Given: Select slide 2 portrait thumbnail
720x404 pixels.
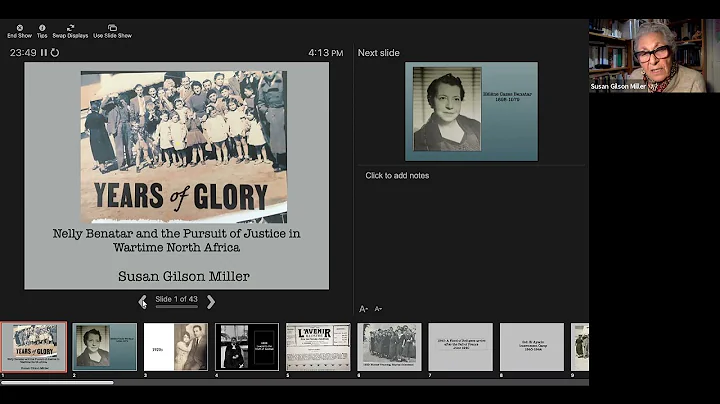Looking at the screenshot, I should pos(105,347).
